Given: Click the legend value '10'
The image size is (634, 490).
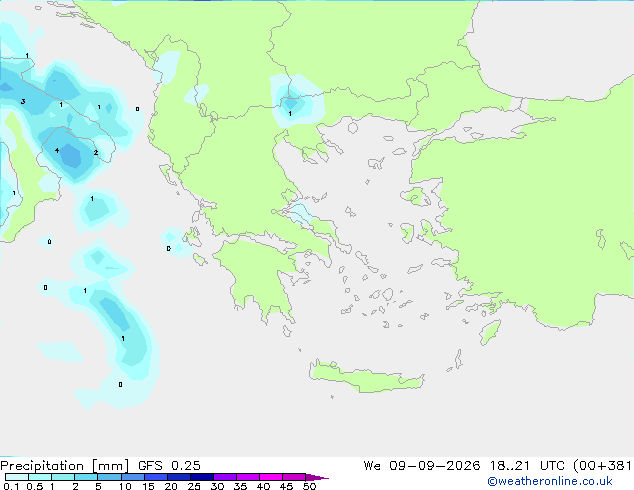Looking at the screenshot, I should pos(125,486).
